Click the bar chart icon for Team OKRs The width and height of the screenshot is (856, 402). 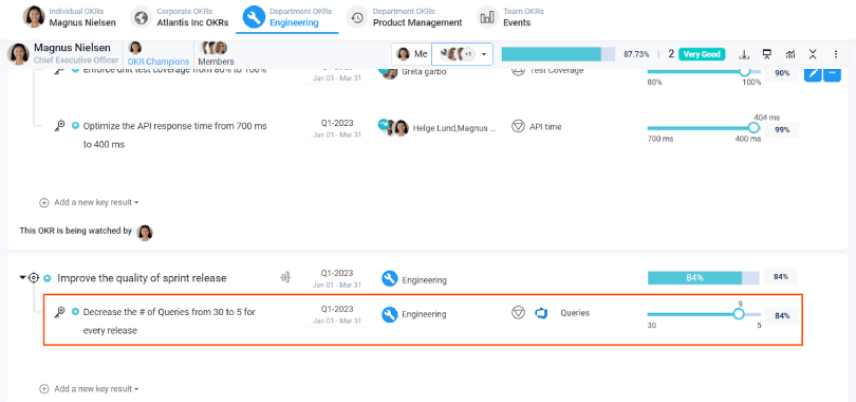coord(486,17)
